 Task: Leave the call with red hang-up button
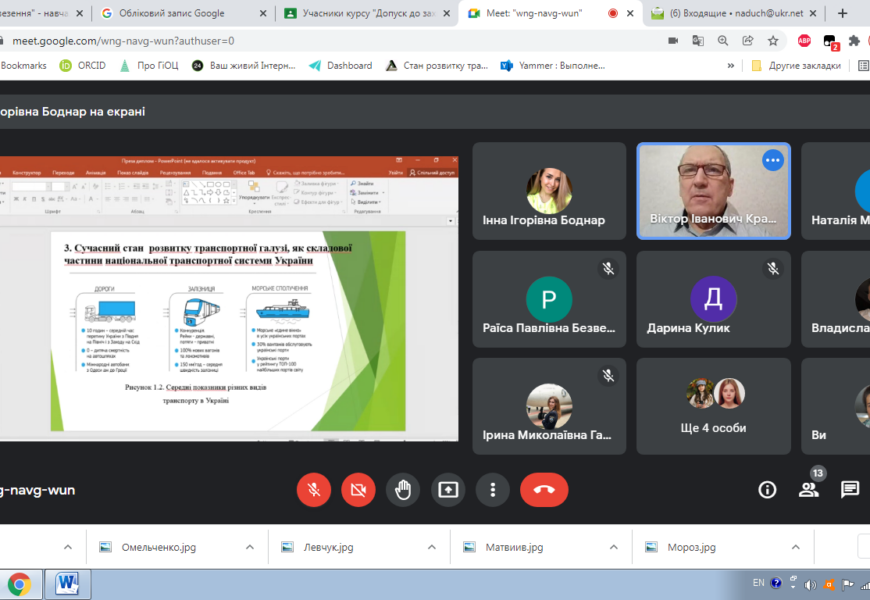(544, 490)
